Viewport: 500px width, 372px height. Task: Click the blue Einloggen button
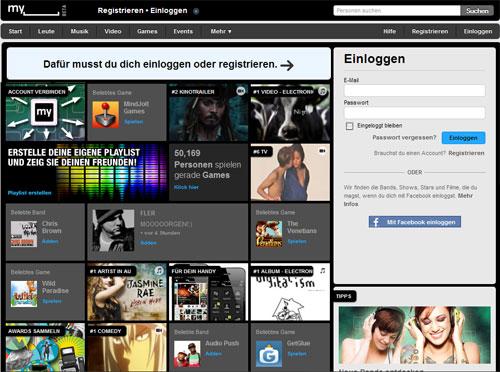point(463,138)
